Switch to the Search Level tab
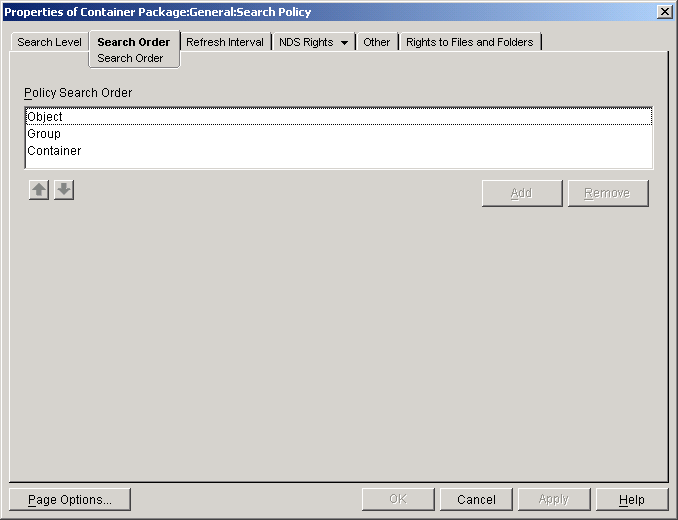Viewport: 678px width, 520px height. click(x=49, y=42)
